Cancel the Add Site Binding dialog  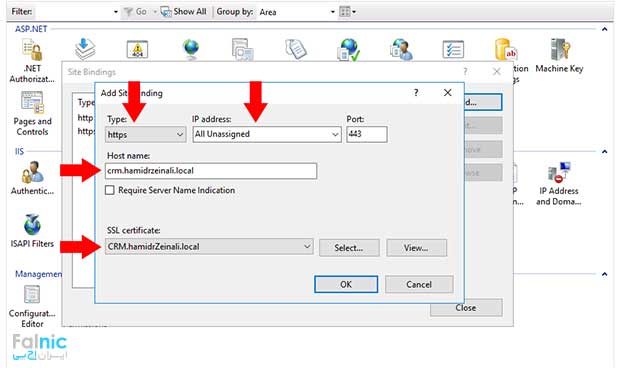(x=419, y=284)
